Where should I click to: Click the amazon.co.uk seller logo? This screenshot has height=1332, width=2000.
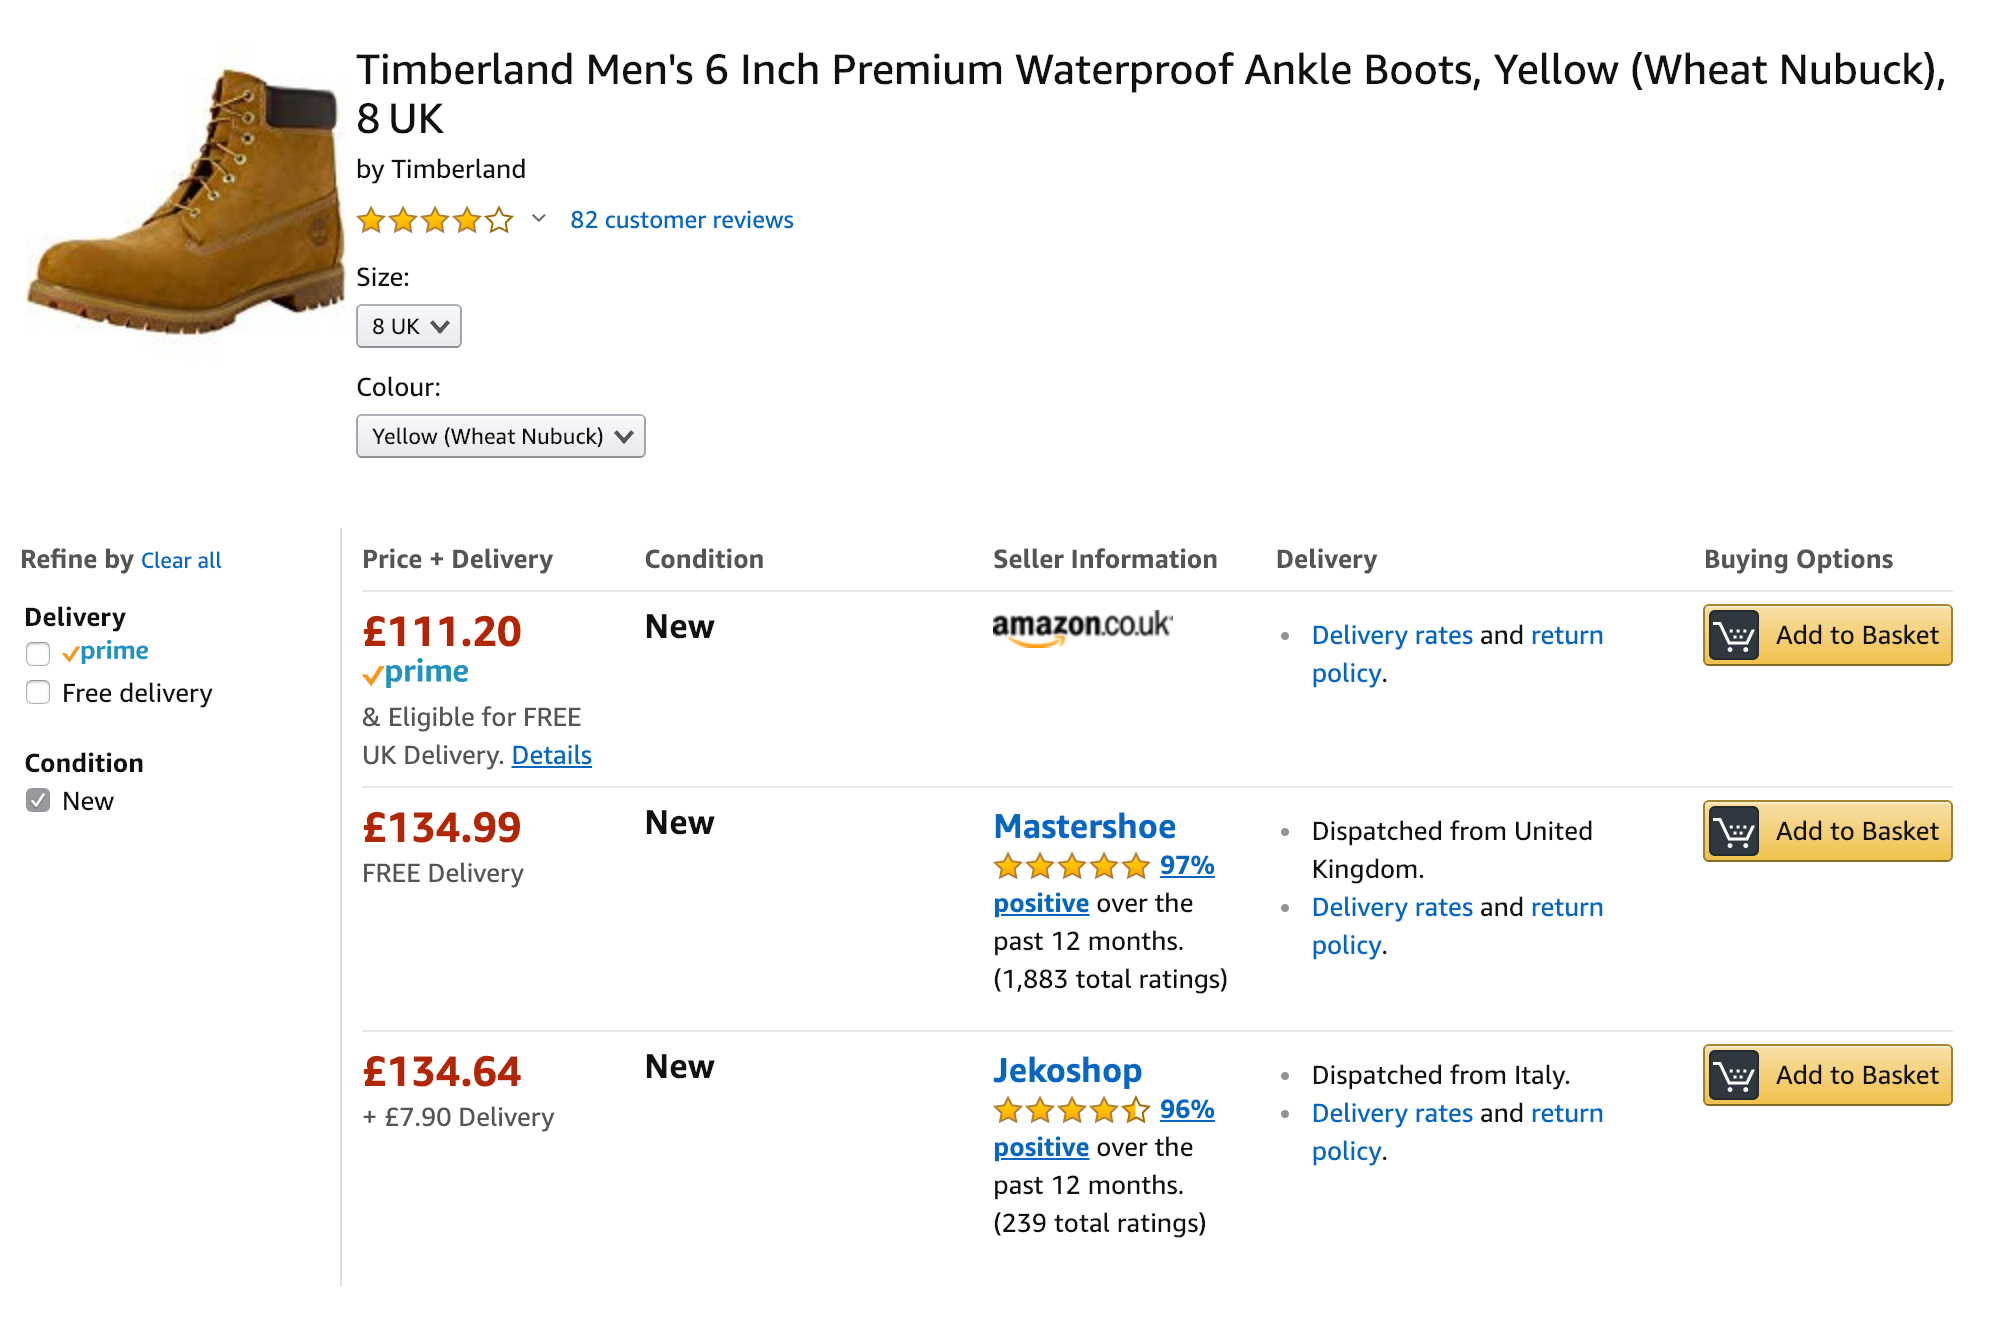(x=1082, y=628)
